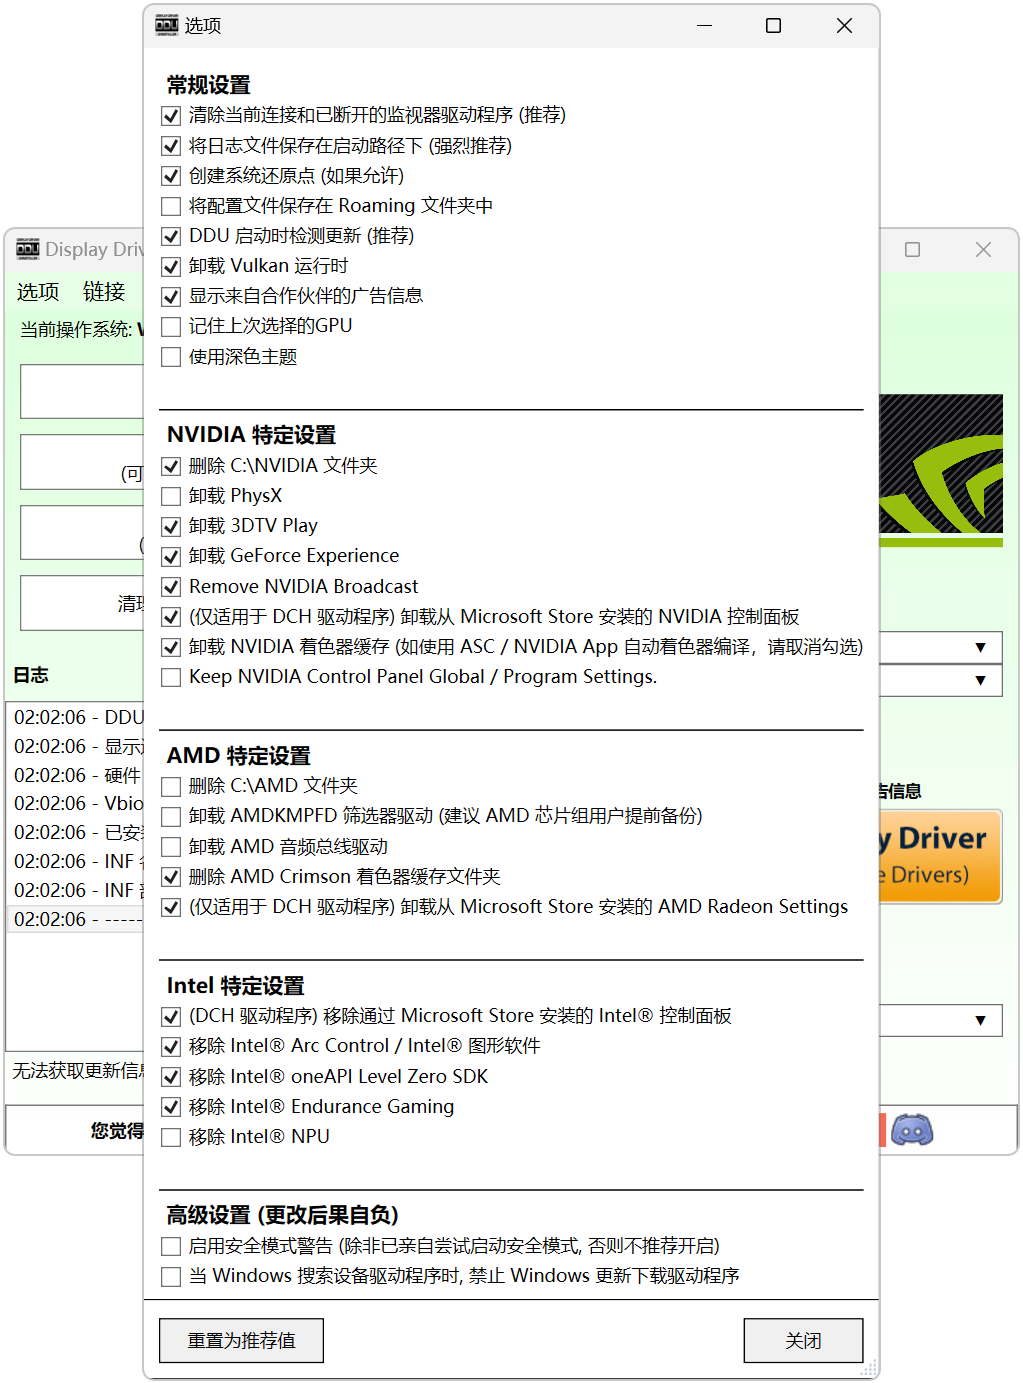1023x1383 pixels.
Task: Open 选项 menu in main window
Action: [38, 291]
